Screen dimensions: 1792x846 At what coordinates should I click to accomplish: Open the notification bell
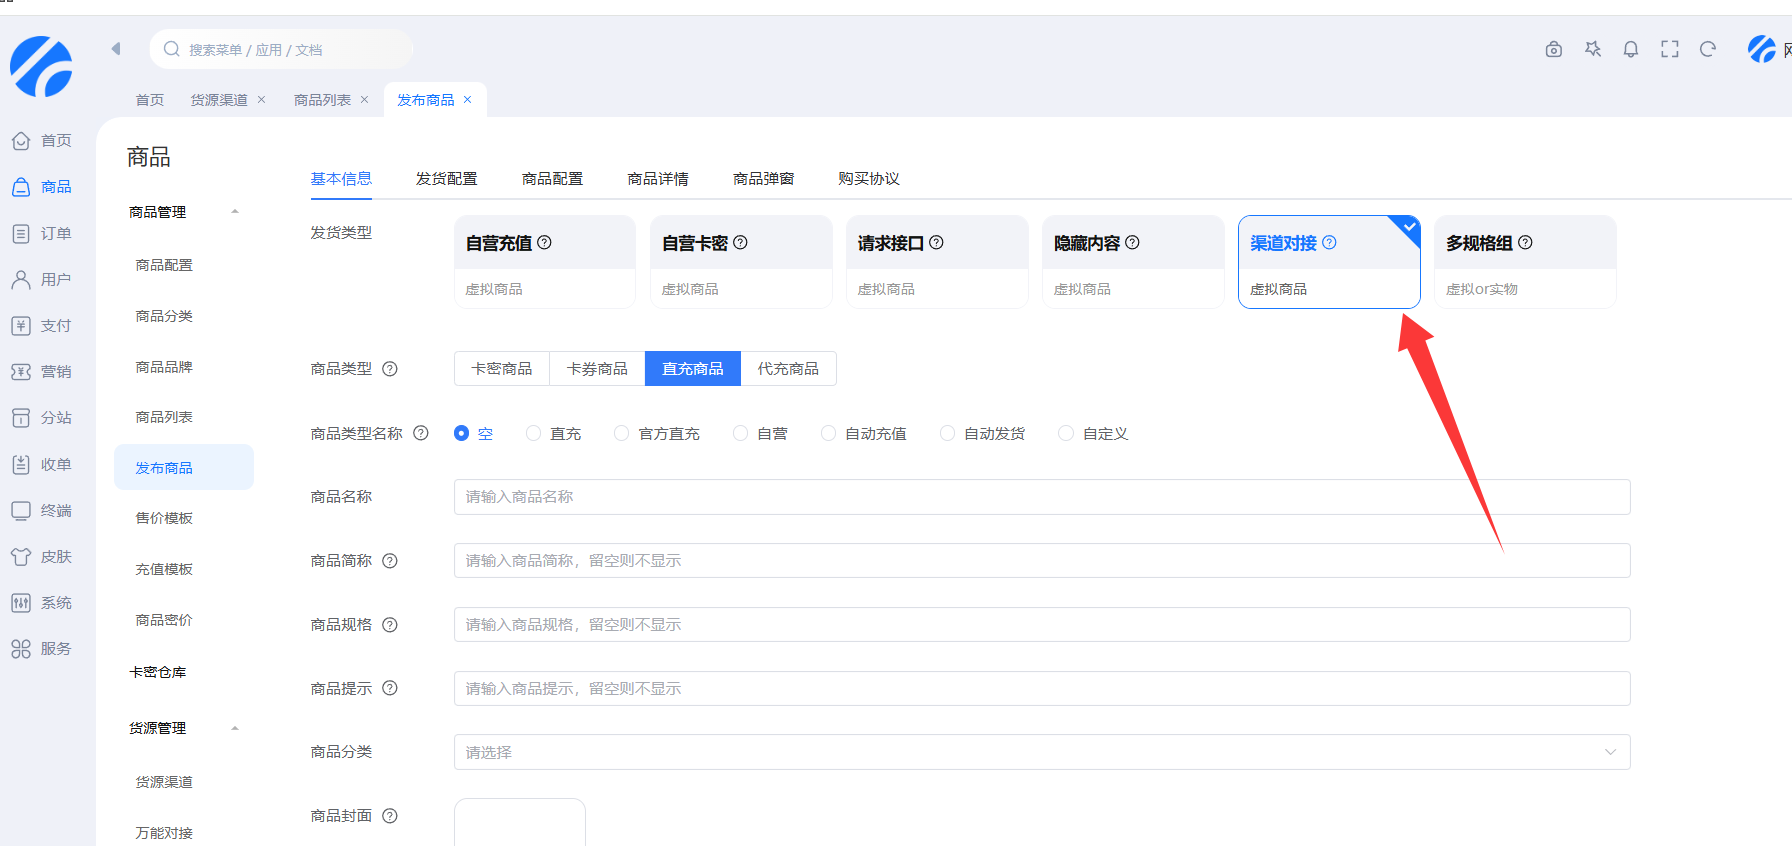coord(1630,49)
